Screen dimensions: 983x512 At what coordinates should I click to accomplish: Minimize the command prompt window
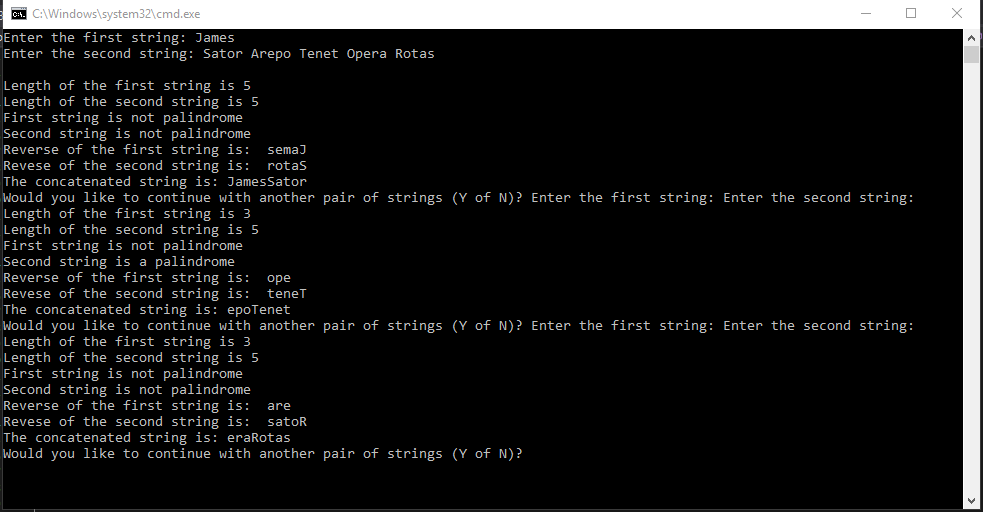click(x=866, y=13)
